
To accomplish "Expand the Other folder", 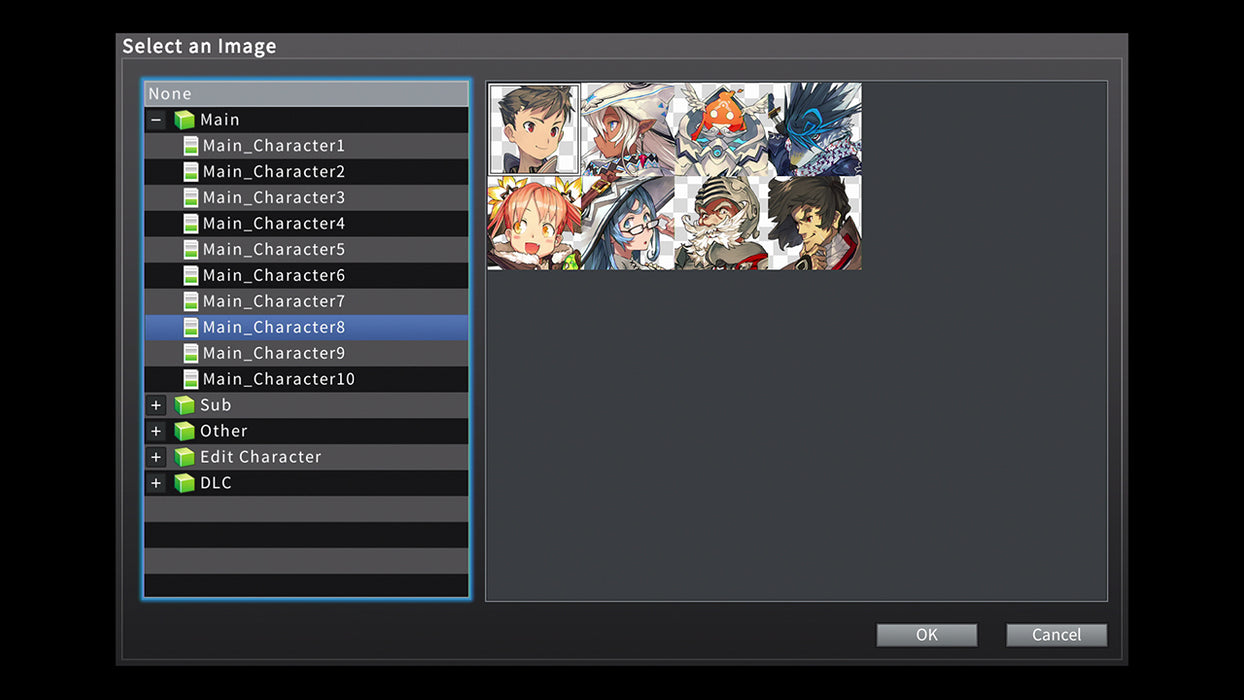I will [x=156, y=431].
